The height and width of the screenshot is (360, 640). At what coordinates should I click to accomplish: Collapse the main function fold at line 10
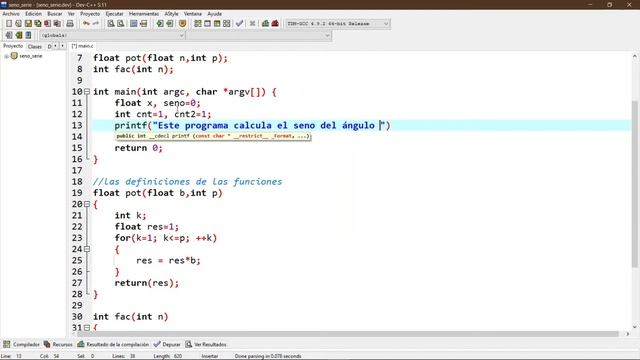pyautogui.click(x=87, y=92)
